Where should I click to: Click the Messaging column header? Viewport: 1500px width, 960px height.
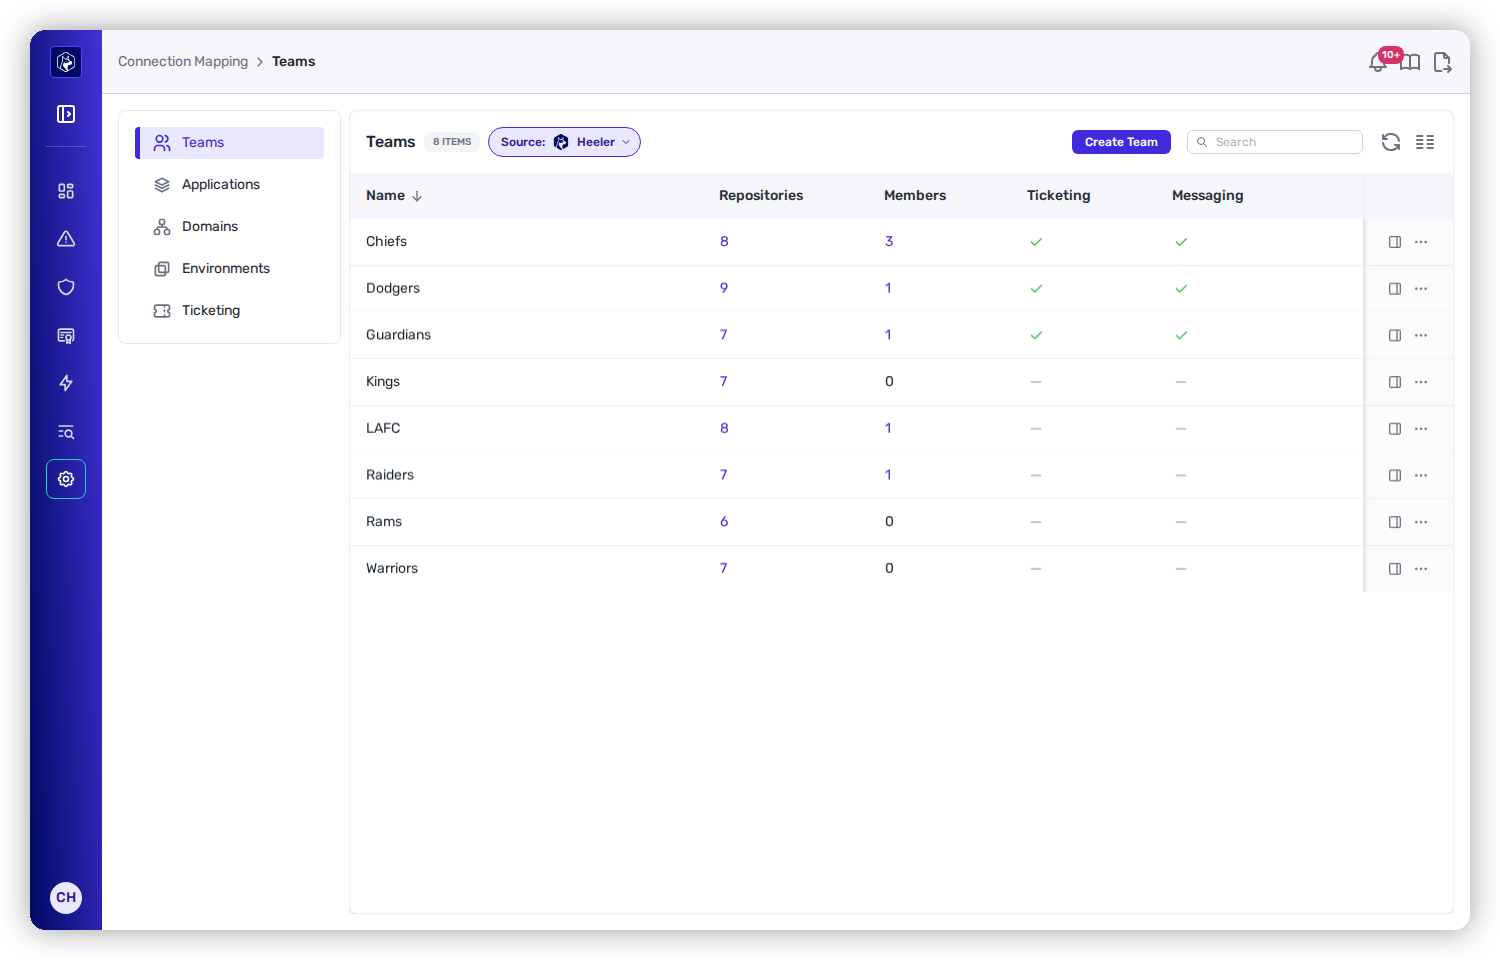point(1208,196)
